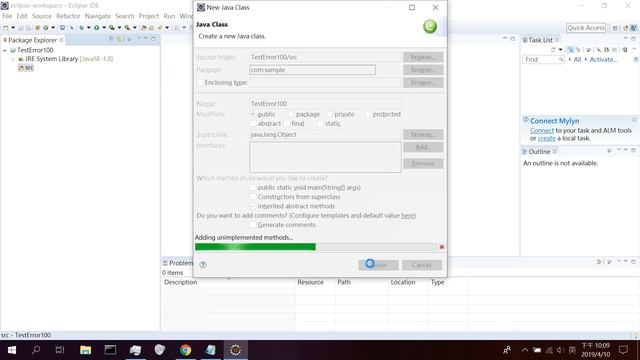
Task: Click the Open Type toolbar icon
Action: pos(144,28)
